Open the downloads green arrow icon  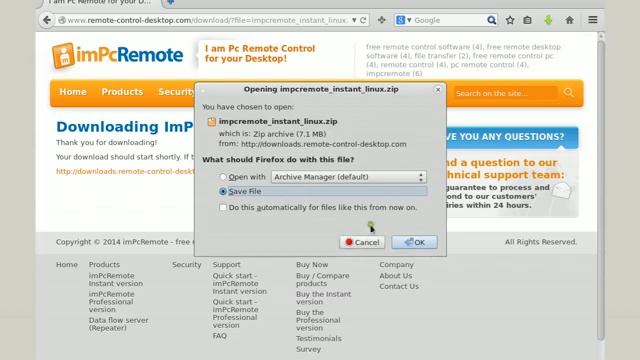(x=548, y=20)
